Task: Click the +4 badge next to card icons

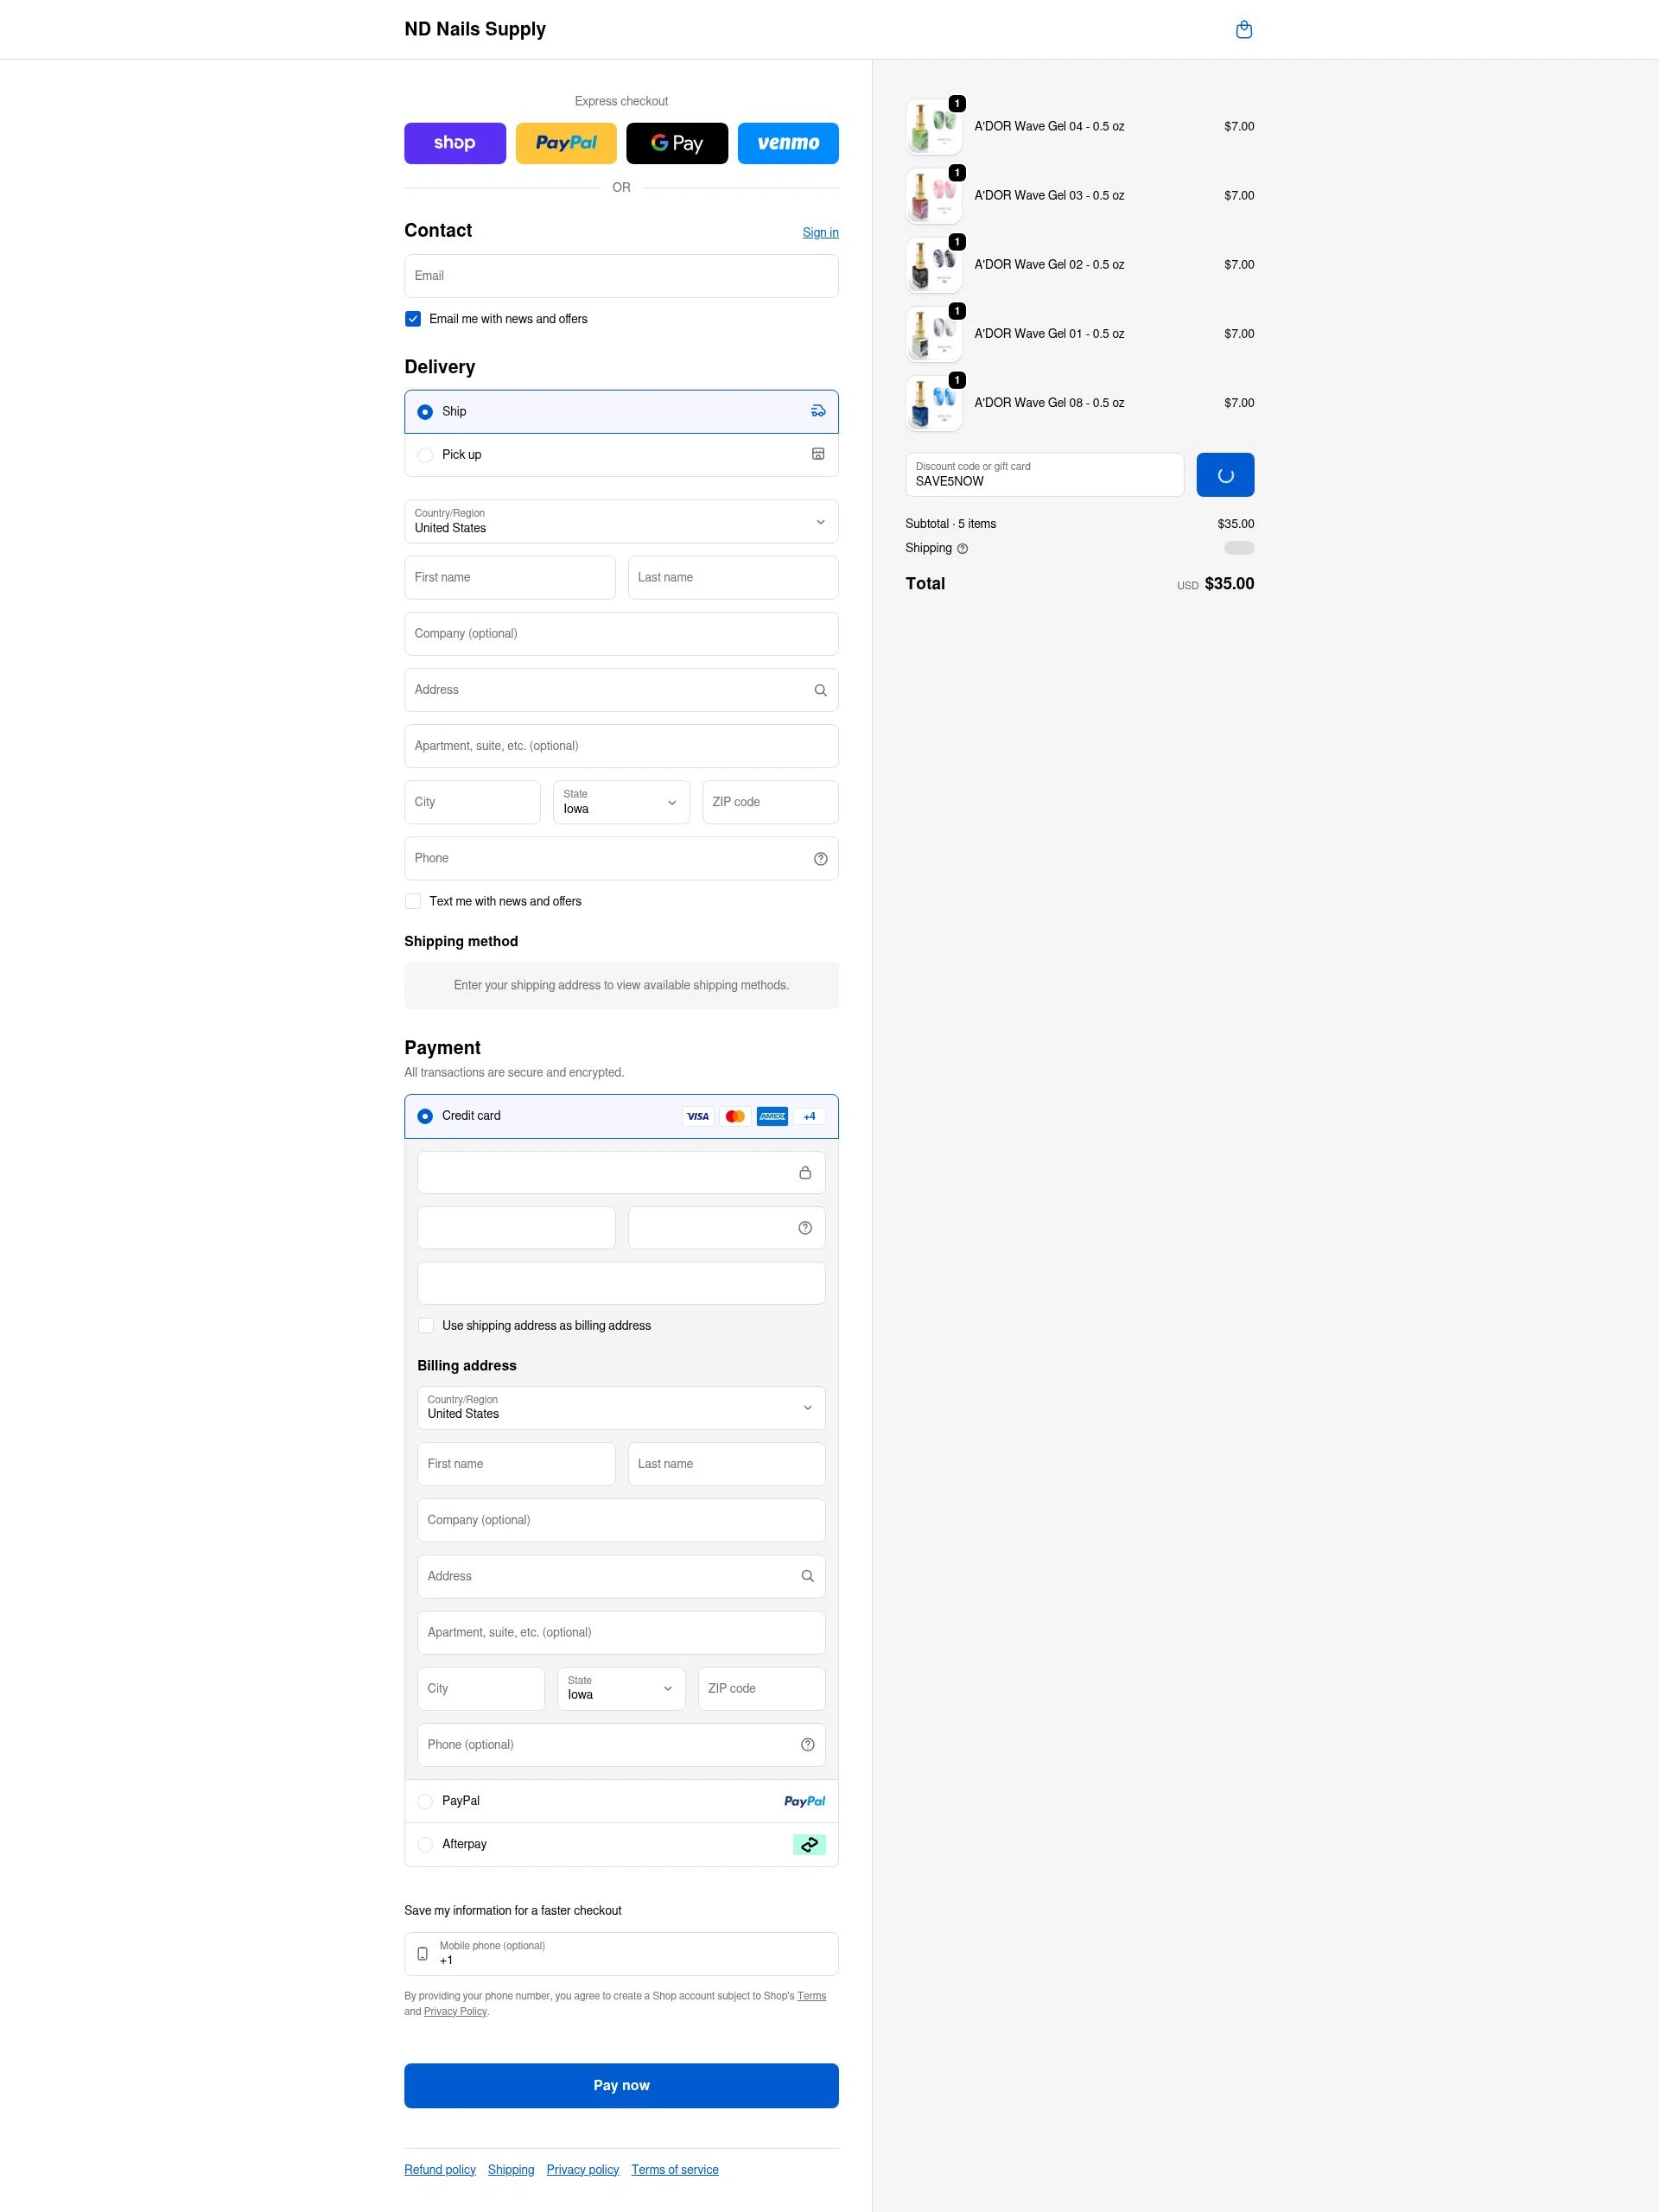Action: tap(809, 1116)
